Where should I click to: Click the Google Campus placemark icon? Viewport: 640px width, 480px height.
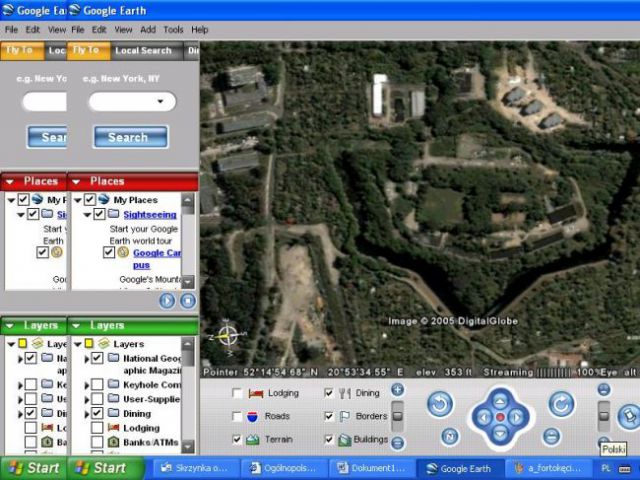coord(123,252)
